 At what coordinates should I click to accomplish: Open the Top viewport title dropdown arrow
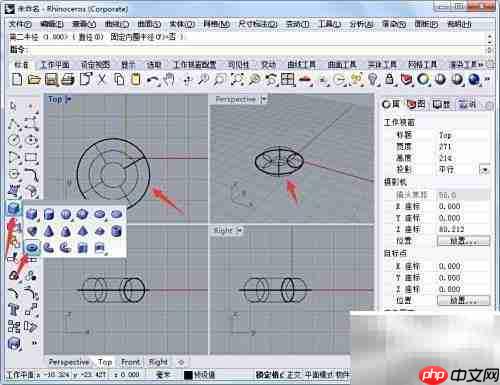[x=68, y=99]
